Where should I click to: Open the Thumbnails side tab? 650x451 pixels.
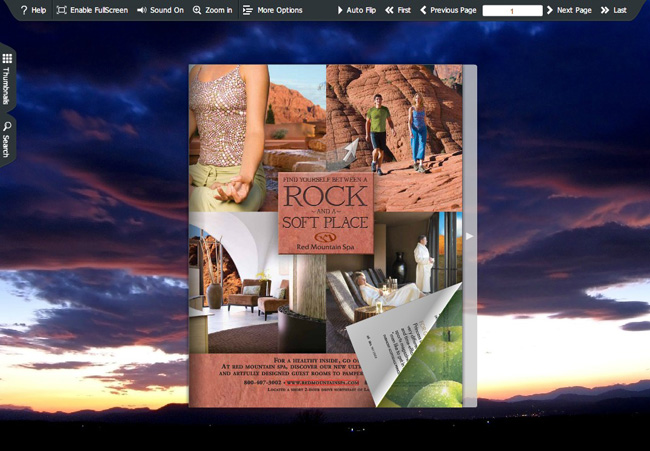tap(7, 79)
